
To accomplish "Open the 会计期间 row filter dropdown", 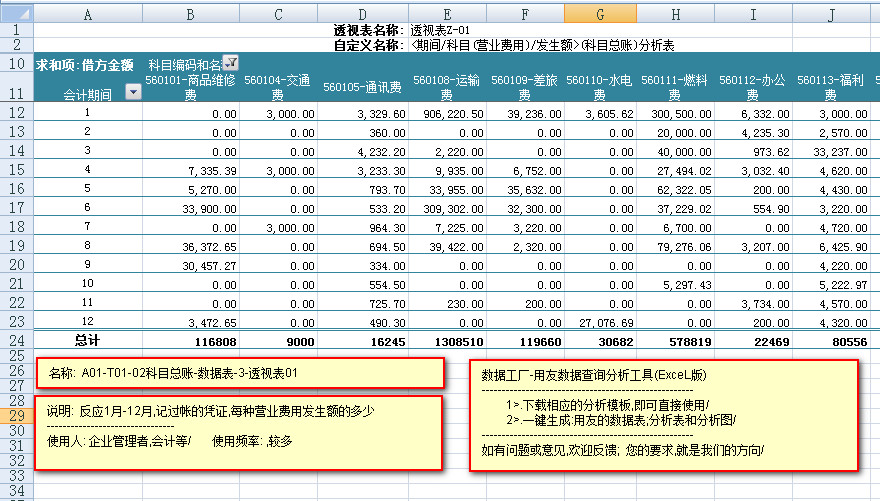I will pos(133,92).
